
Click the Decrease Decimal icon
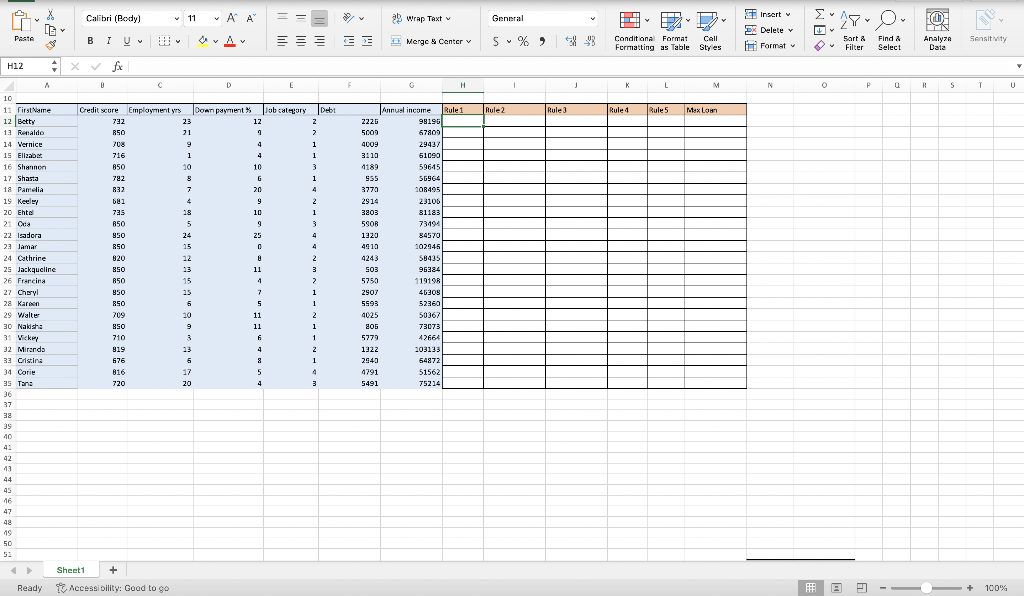coord(590,41)
